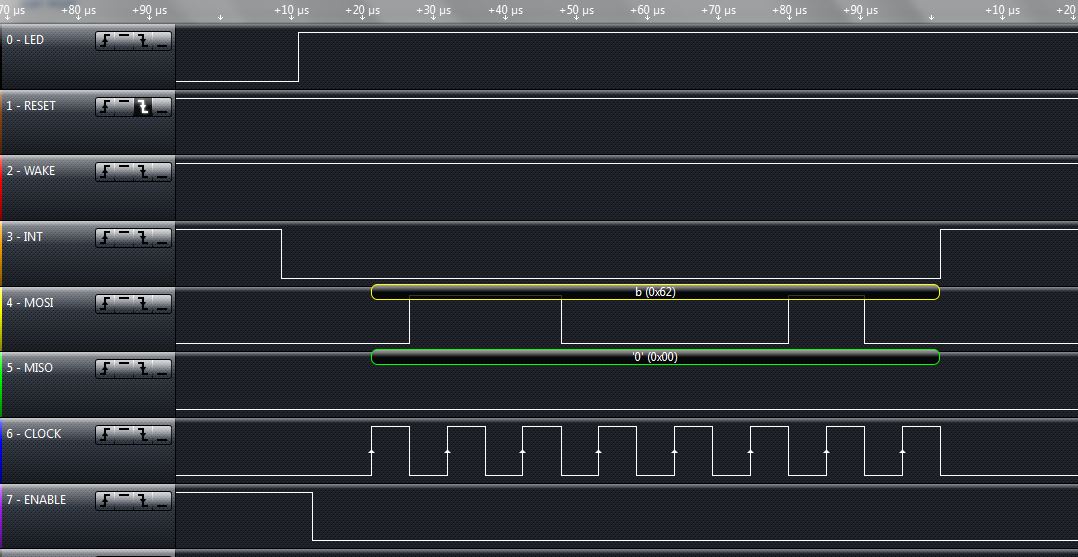
Task: Set low level trigger on MOSI channel
Action: [162, 304]
